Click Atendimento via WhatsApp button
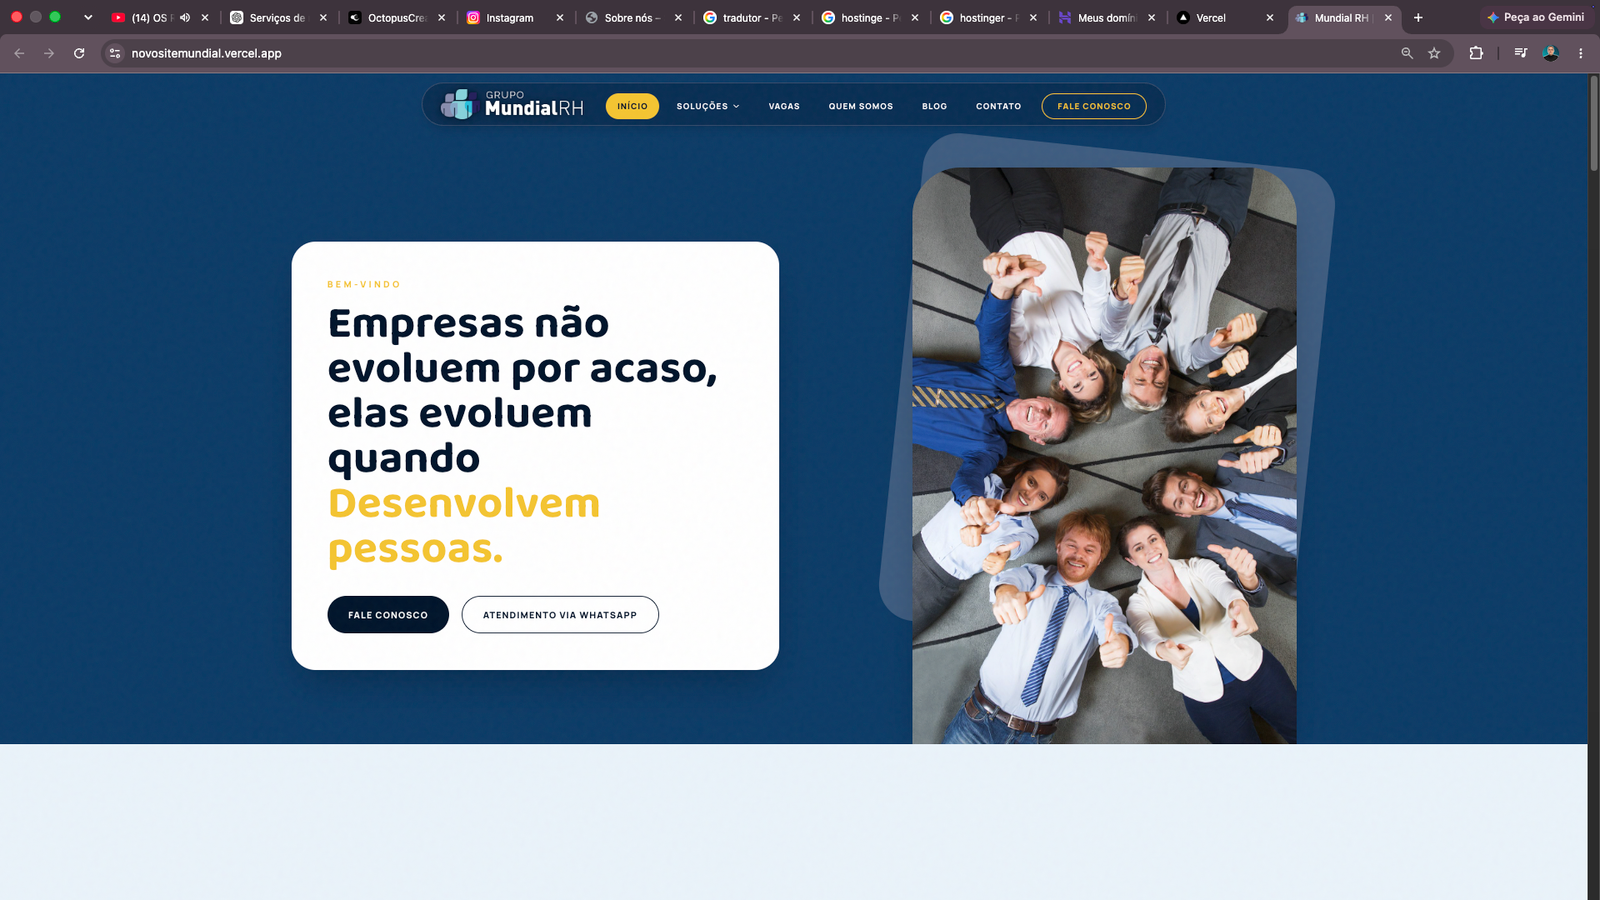 click(560, 615)
